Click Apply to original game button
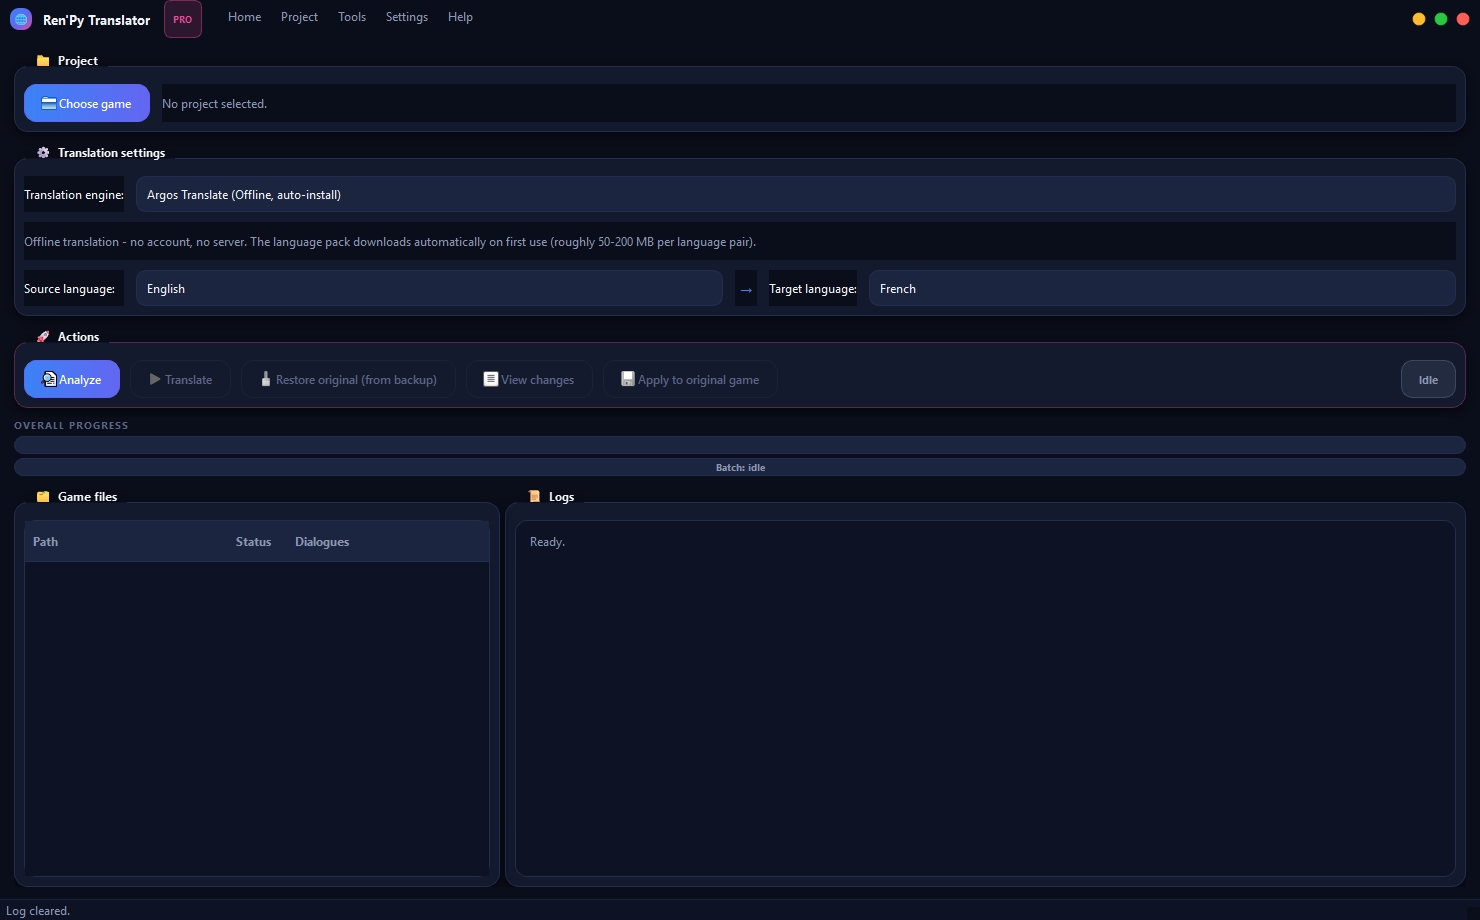Image resolution: width=1480 pixels, height=920 pixels. 690,379
